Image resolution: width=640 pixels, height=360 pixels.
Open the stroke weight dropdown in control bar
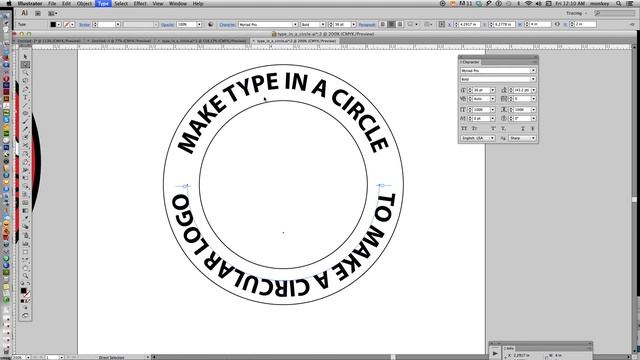[118, 24]
